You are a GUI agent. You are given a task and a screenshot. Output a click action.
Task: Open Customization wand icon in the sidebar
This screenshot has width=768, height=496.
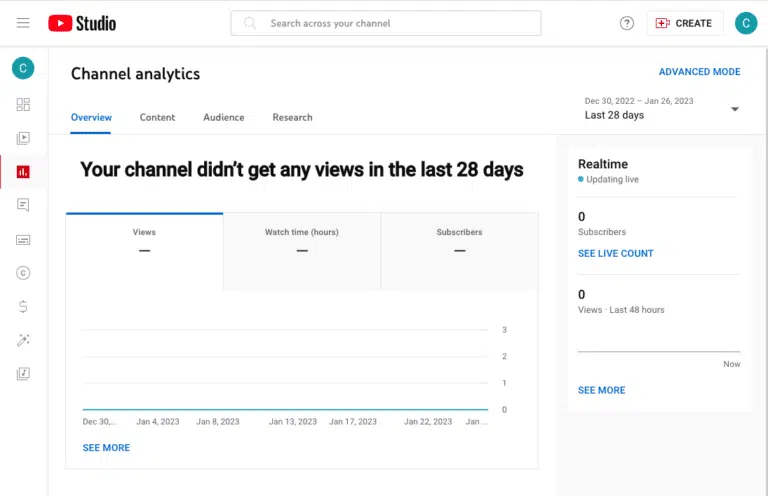(23, 340)
